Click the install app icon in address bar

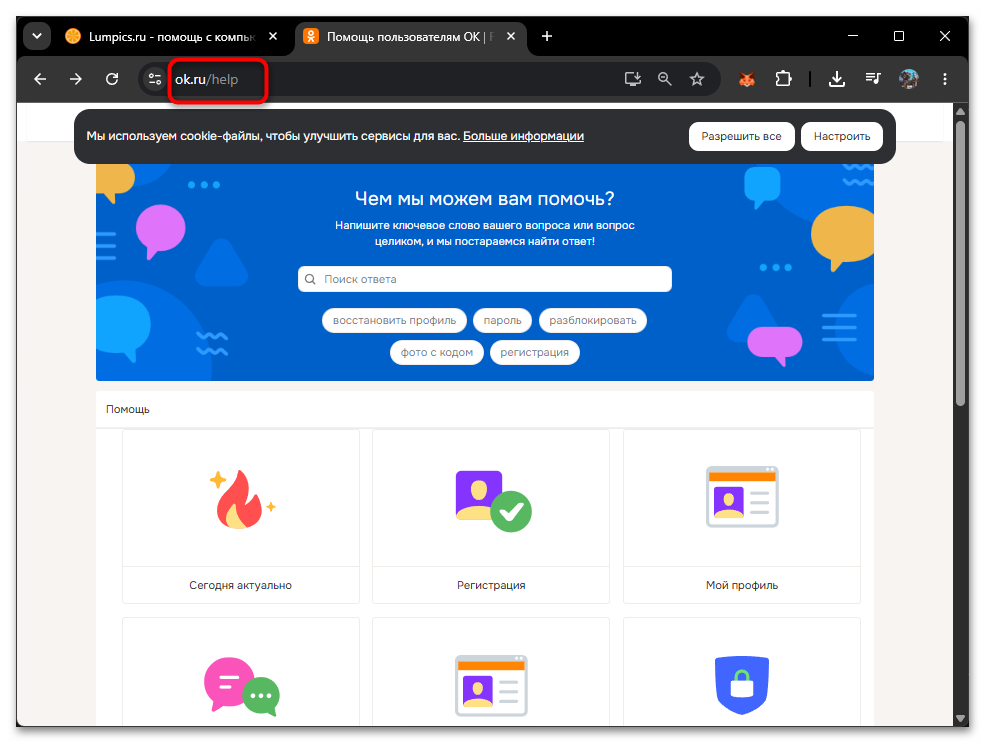coord(633,79)
